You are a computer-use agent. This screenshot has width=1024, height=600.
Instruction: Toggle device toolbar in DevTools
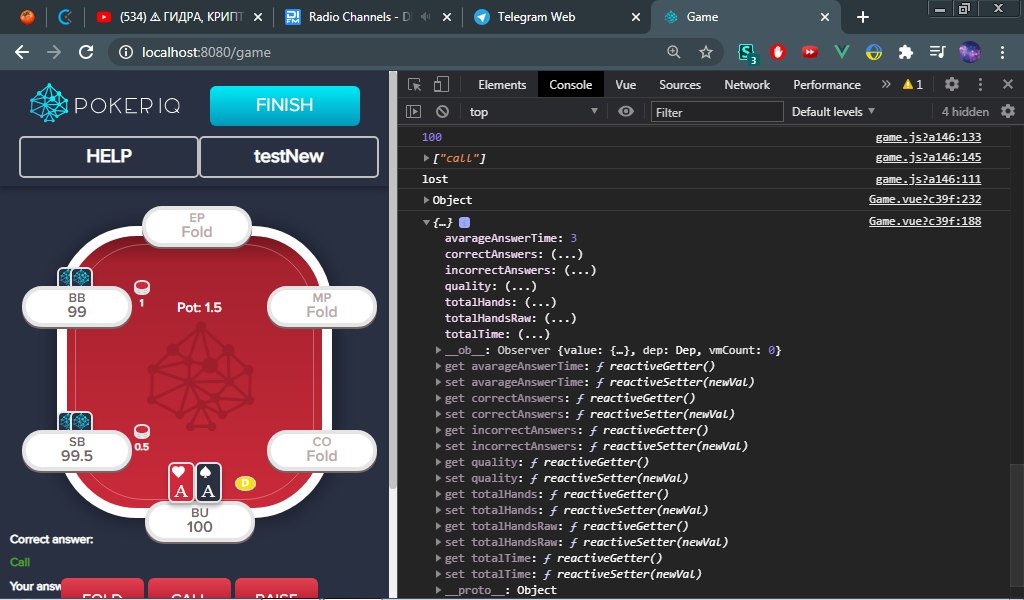point(441,84)
